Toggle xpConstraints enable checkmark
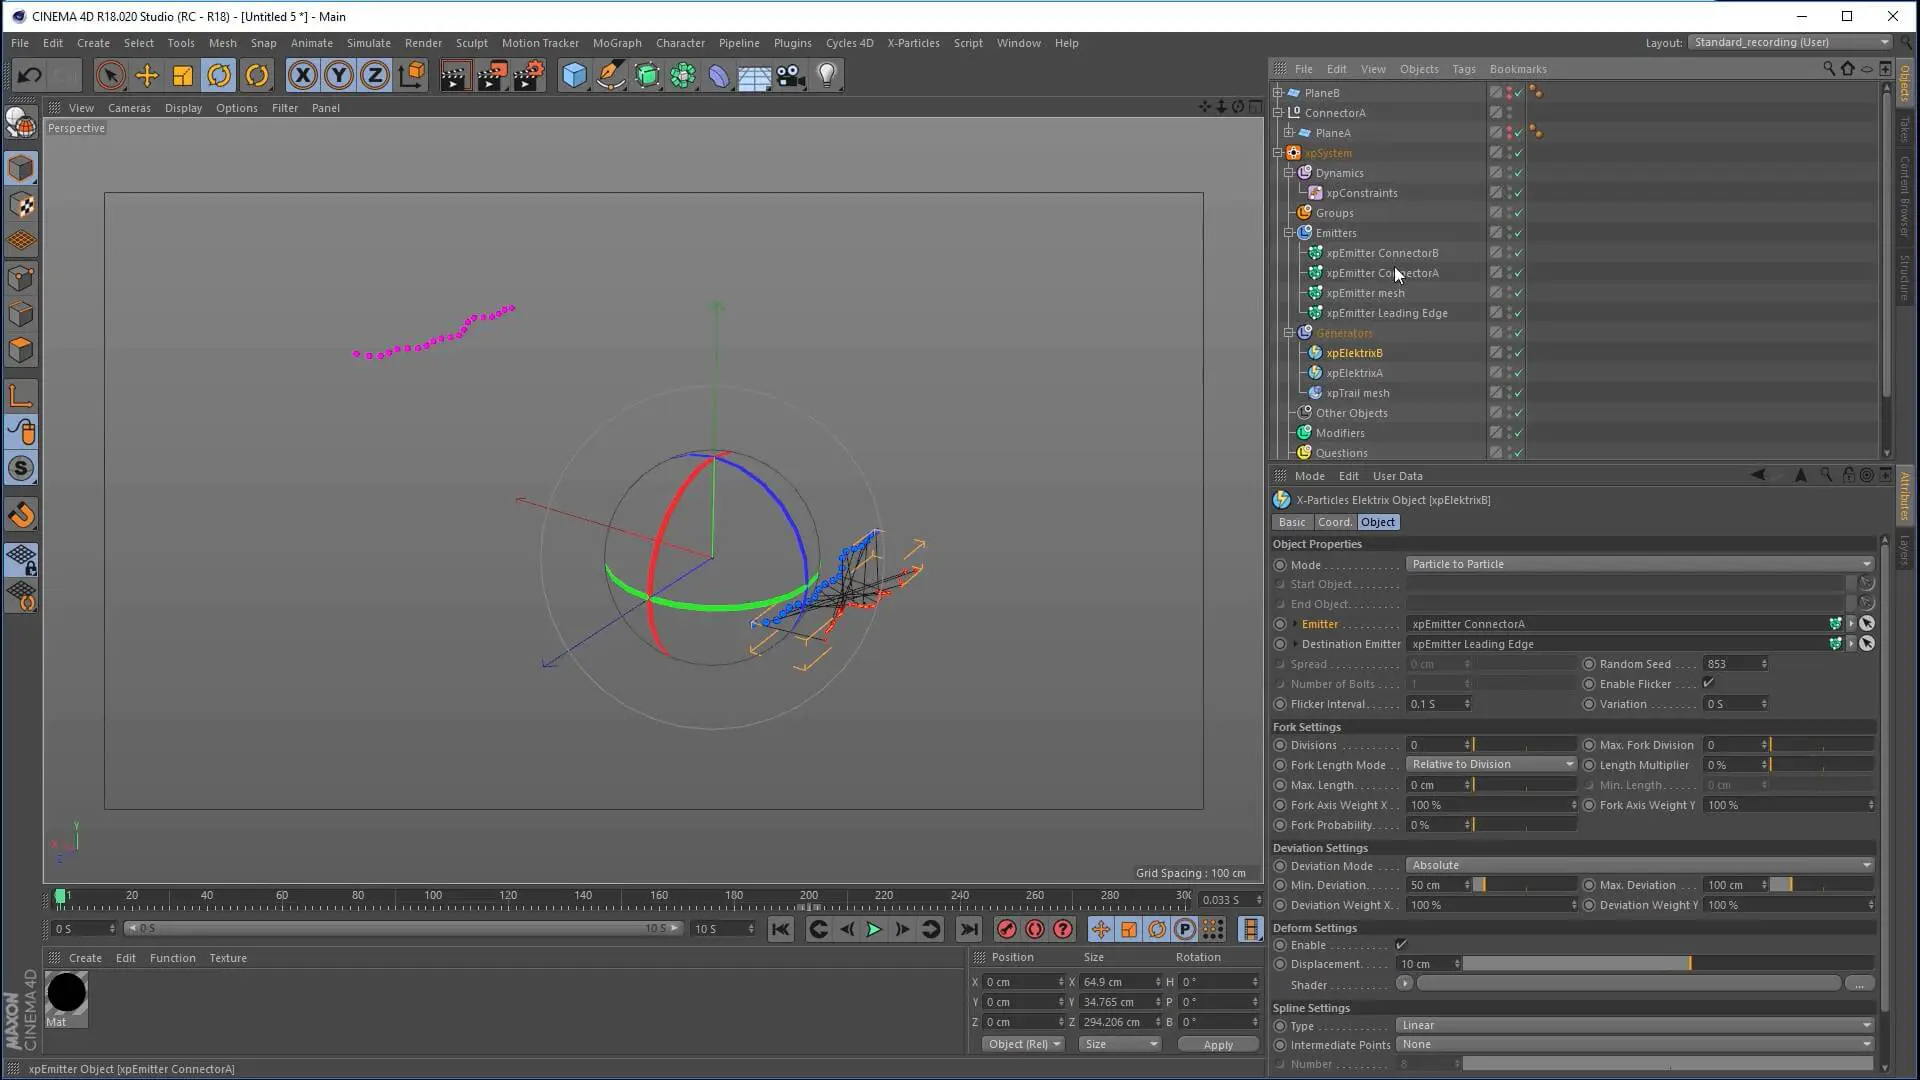The width and height of the screenshot is (1920, 1080). tap(1519, 193)
